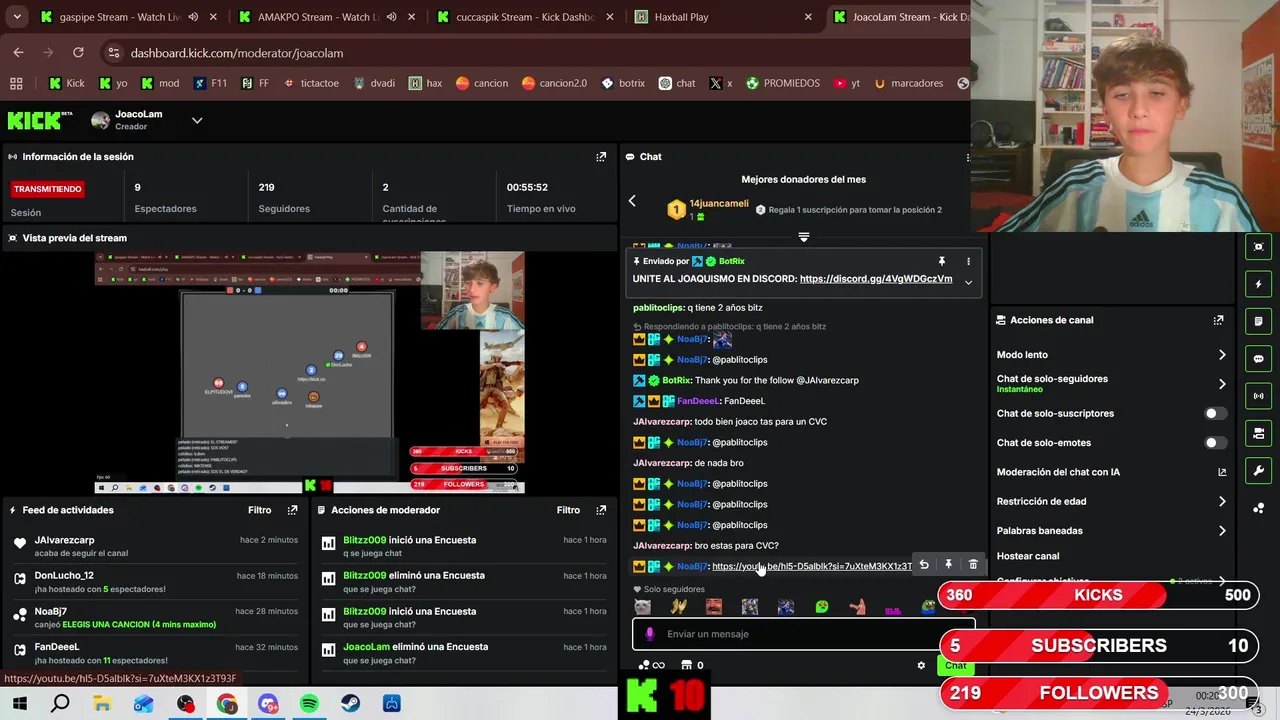Viewport: 1280px width, 720px height.
Task: Open the JoacoLam channel selector dropdown
Action: (197, 120)
